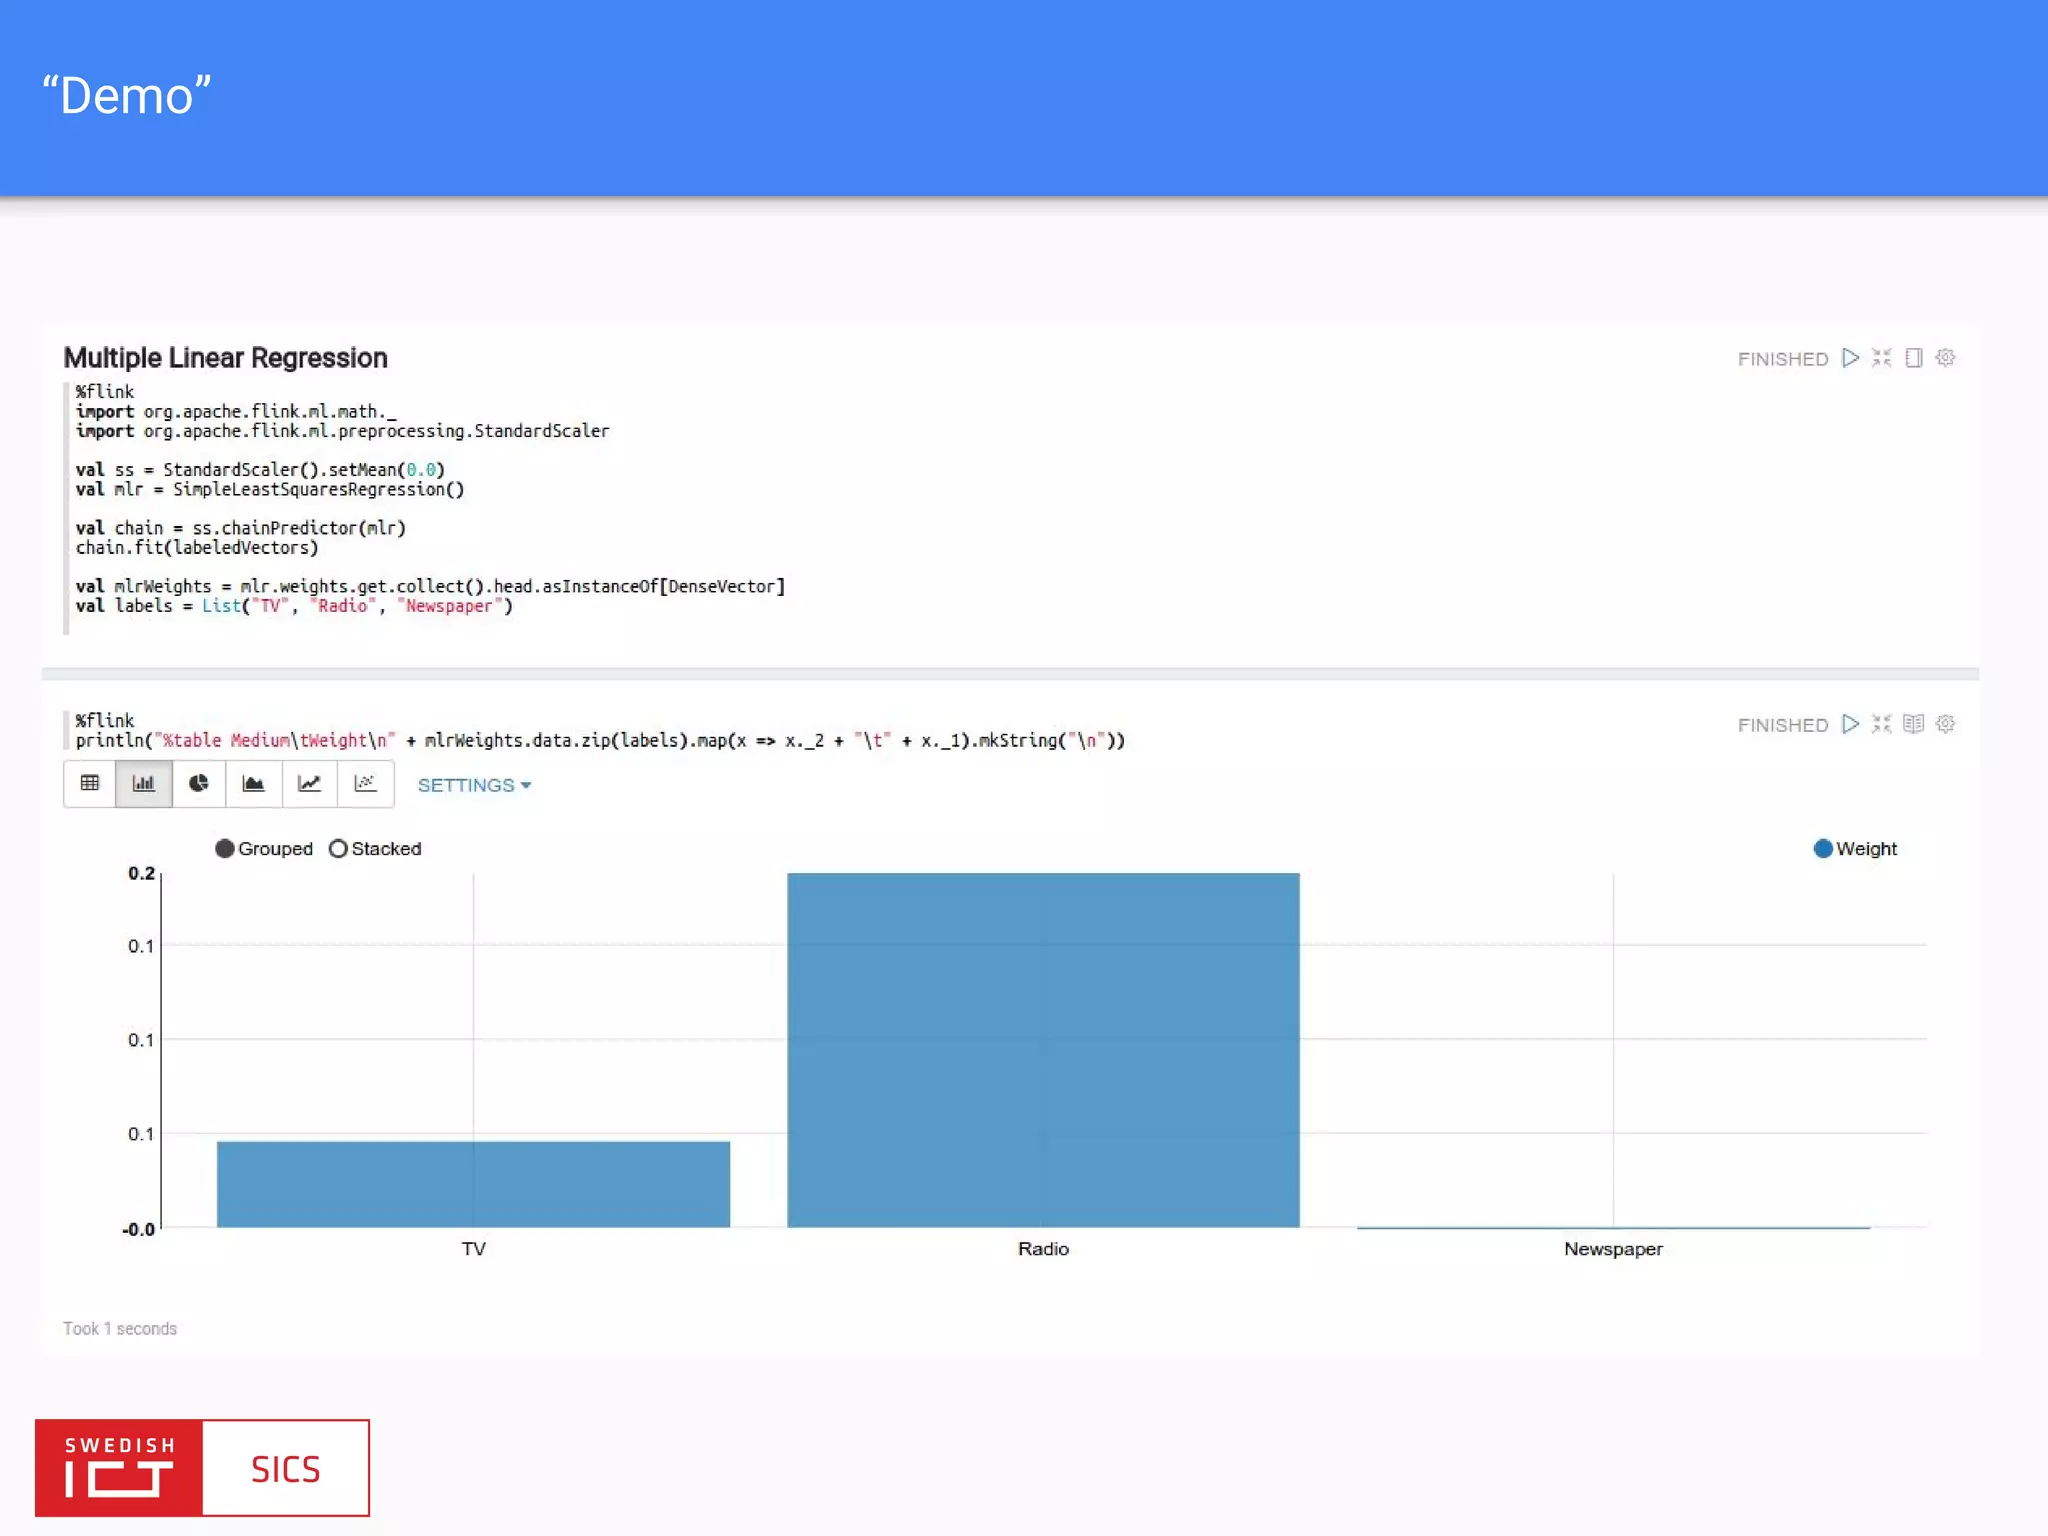2048x1536 pixels.
Task: Click the TV bar in chart
Action: pyautogui.click(x=473, y=1184)
